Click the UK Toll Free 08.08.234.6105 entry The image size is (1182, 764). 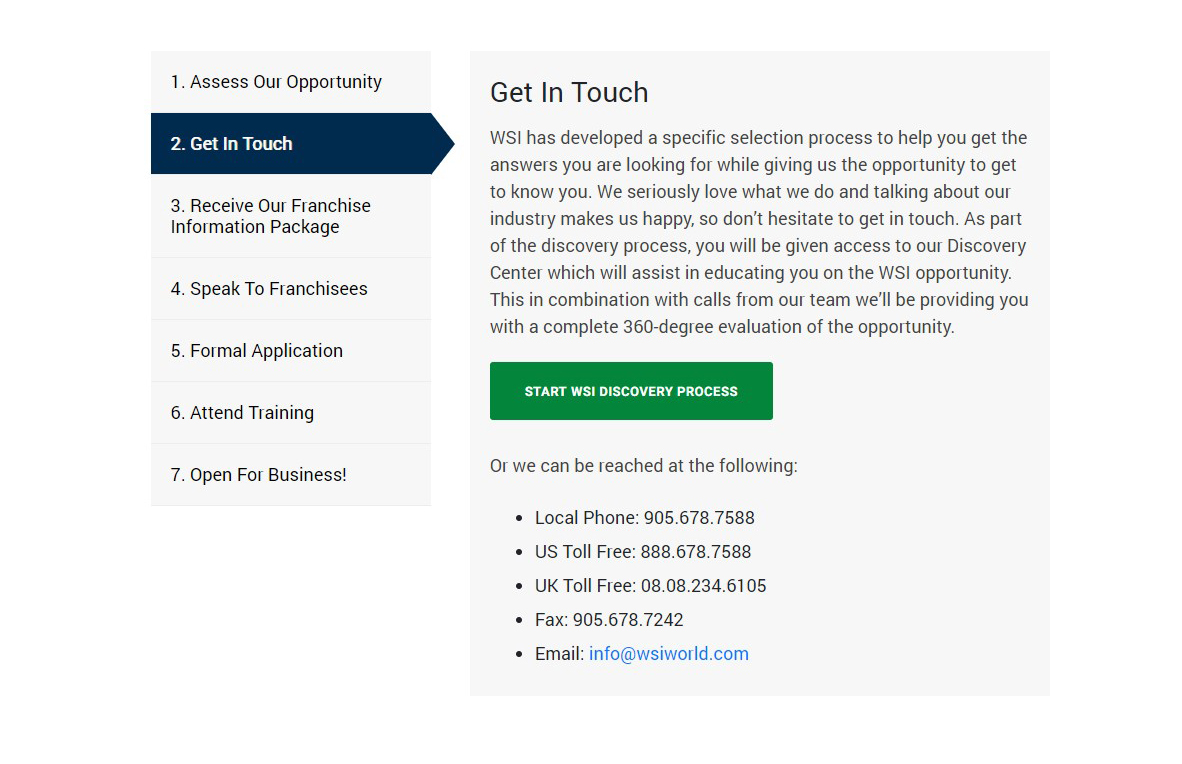(x=651, y=586)
